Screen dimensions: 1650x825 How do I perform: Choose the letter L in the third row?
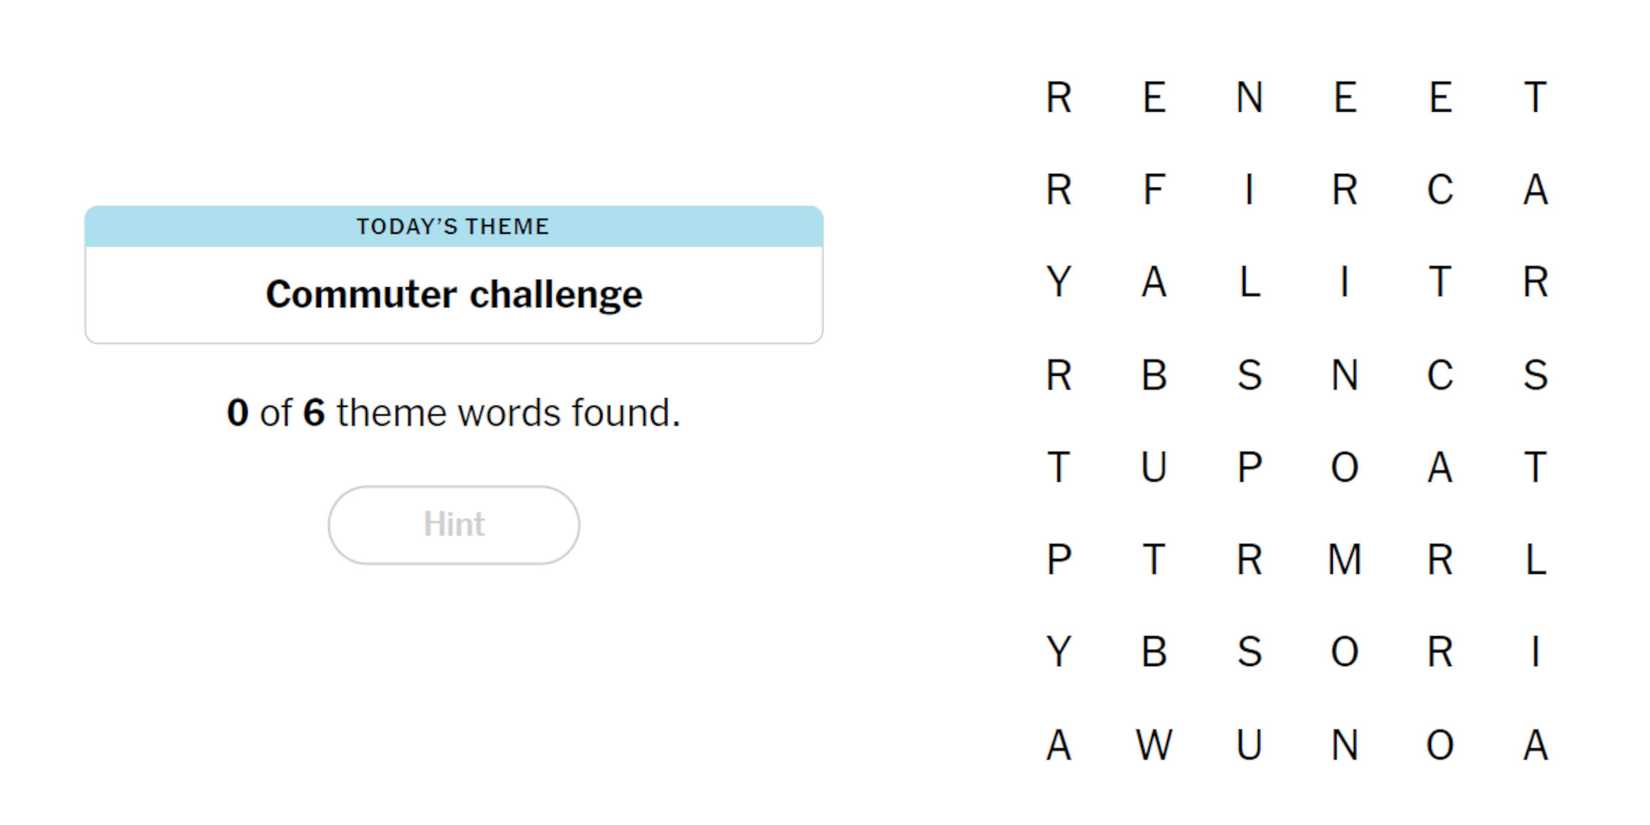coord(1249,283)
